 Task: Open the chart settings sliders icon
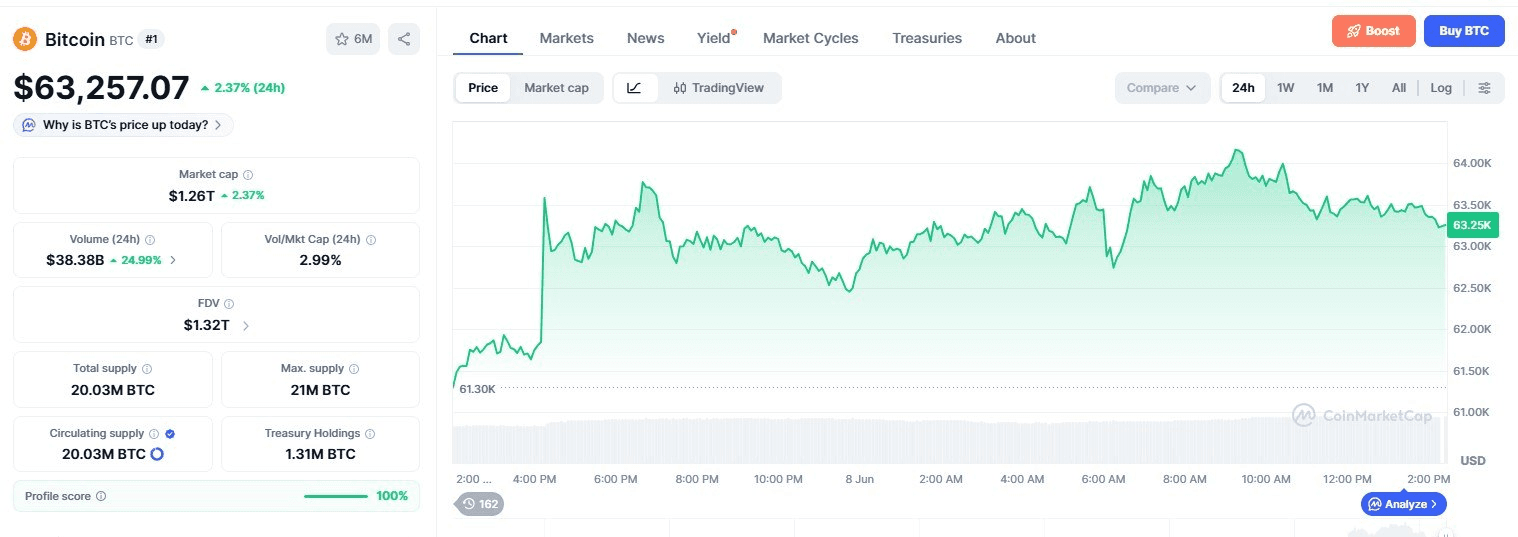click(1484, 88)
